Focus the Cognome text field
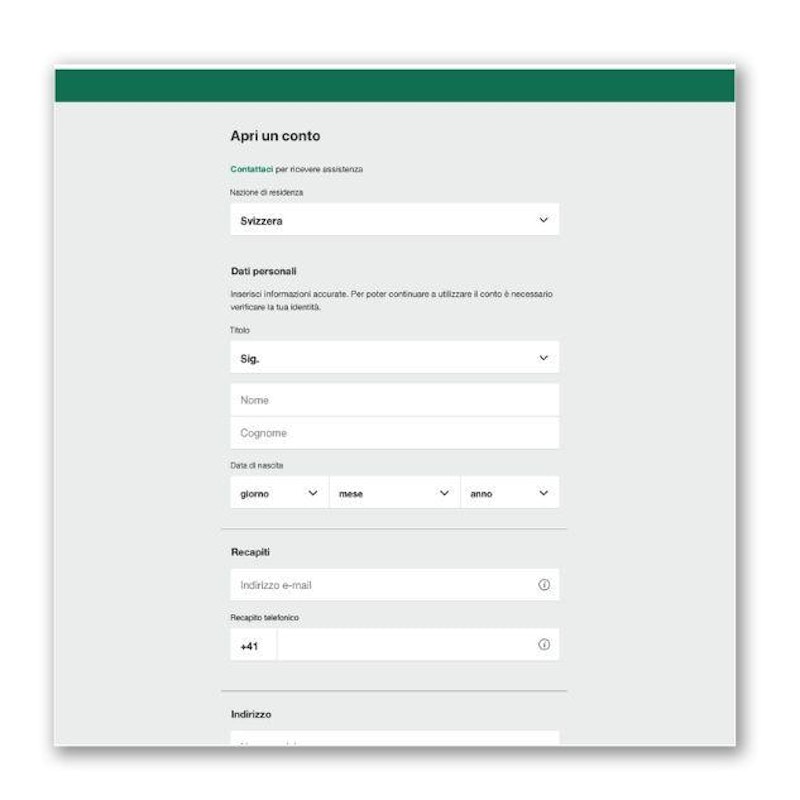This screenshot has height=800, width=800. (x=394, y=433)
